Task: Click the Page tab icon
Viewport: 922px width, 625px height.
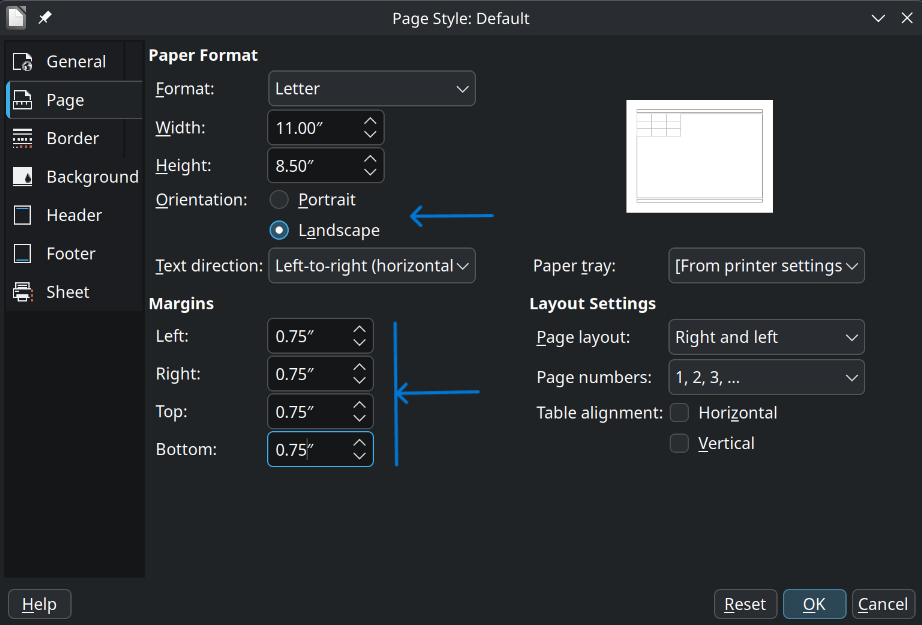Action: [22, 100]
